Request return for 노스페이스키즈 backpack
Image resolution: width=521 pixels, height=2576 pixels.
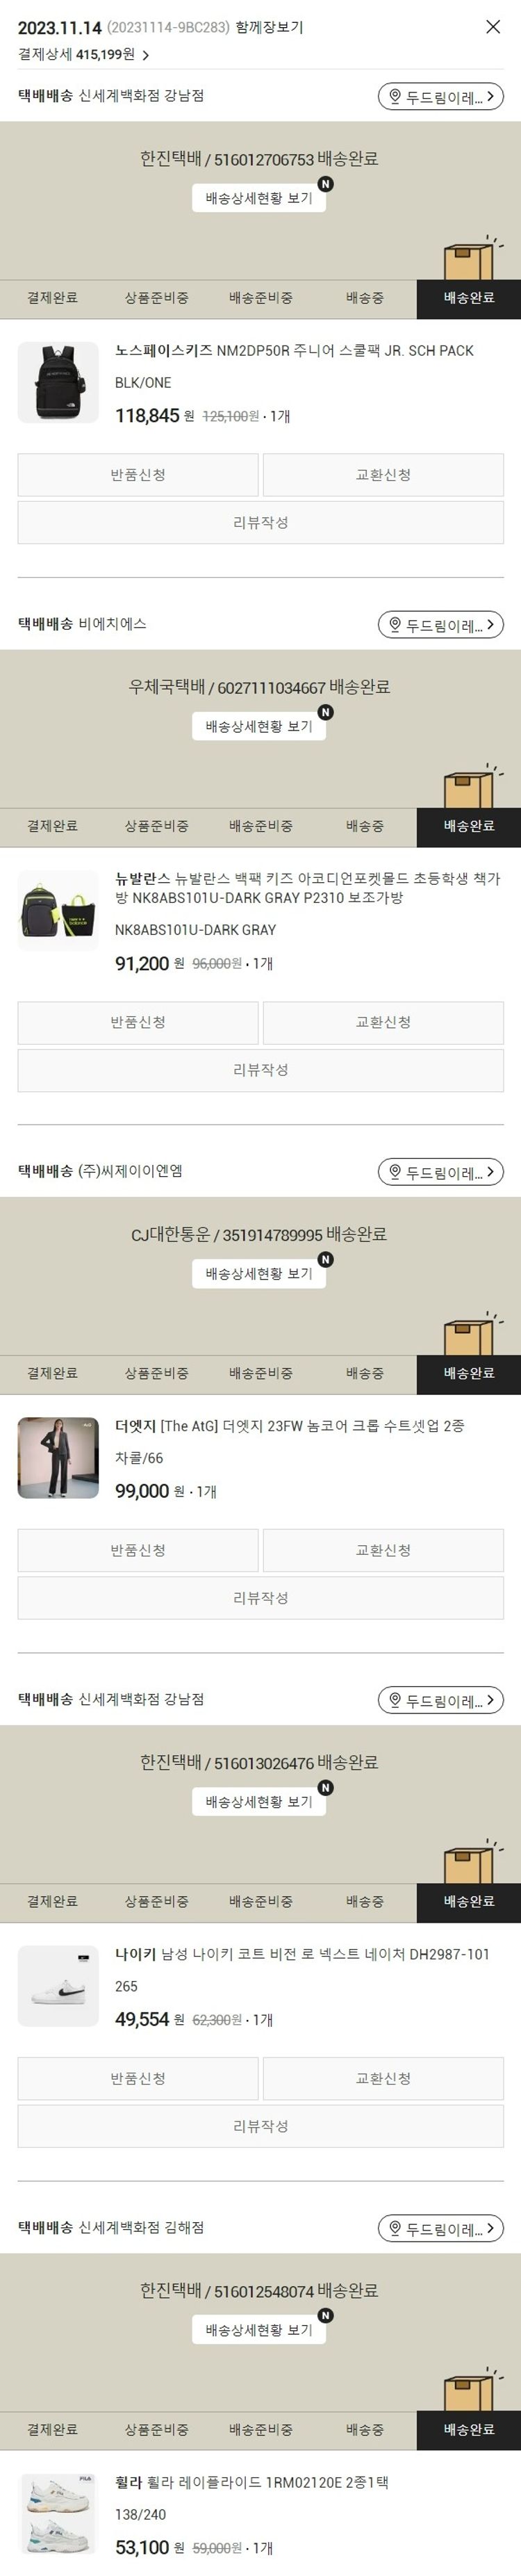point(138,475)
